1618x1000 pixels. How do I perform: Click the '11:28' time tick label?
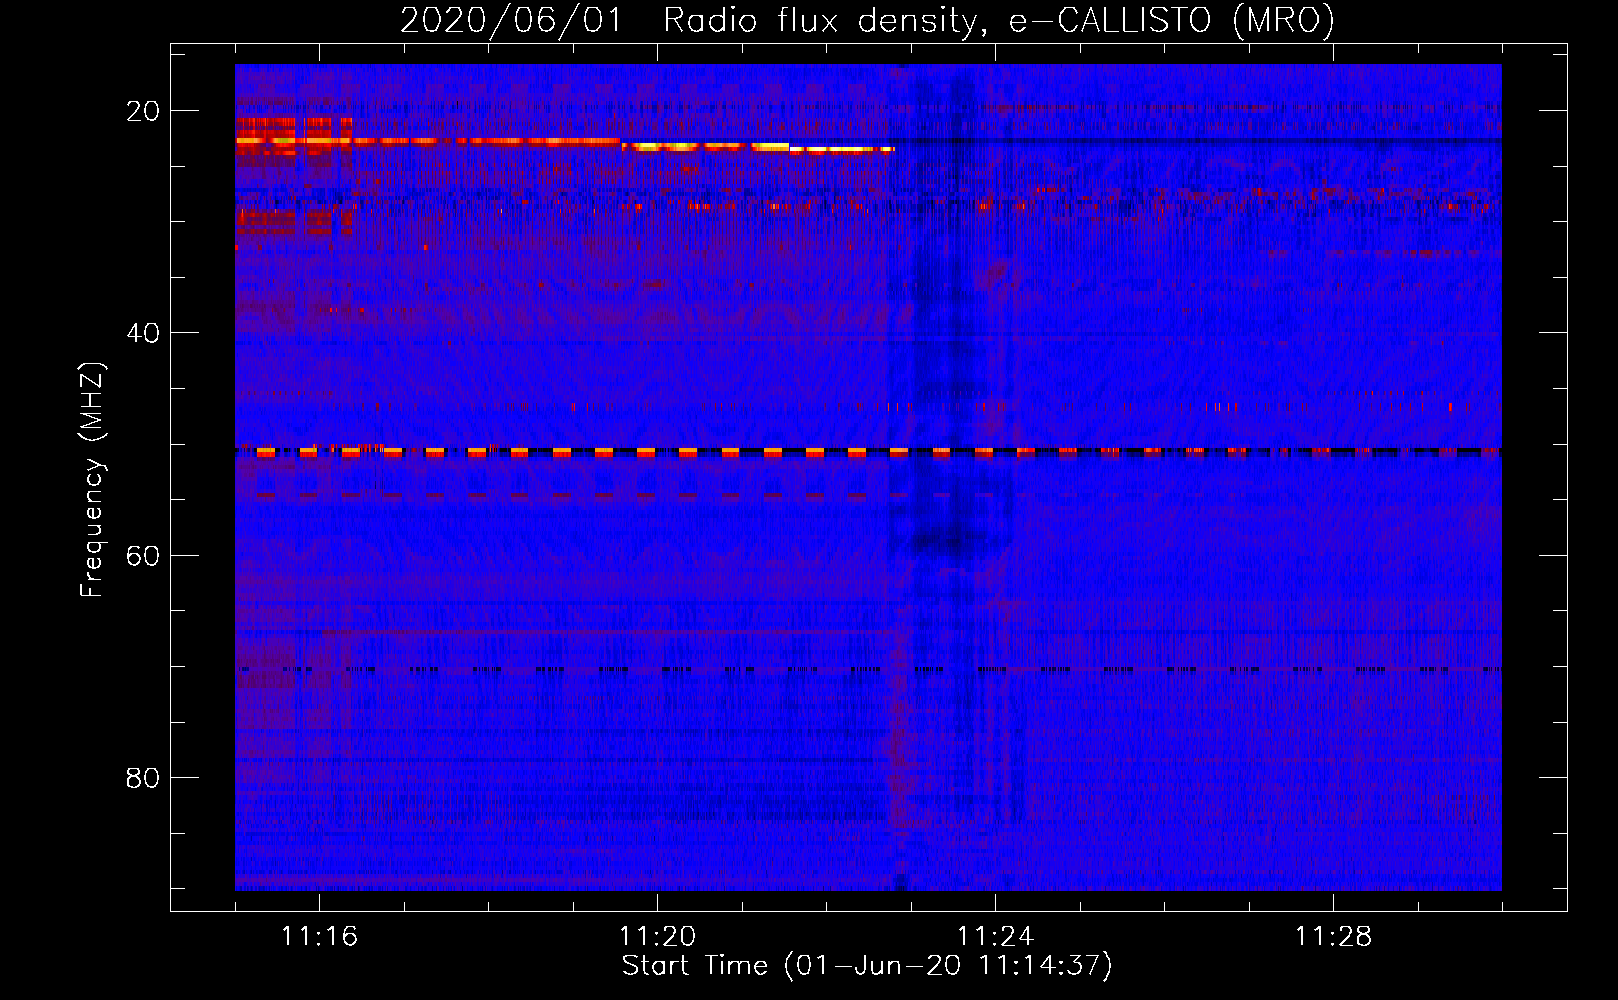click(1333, 937)
